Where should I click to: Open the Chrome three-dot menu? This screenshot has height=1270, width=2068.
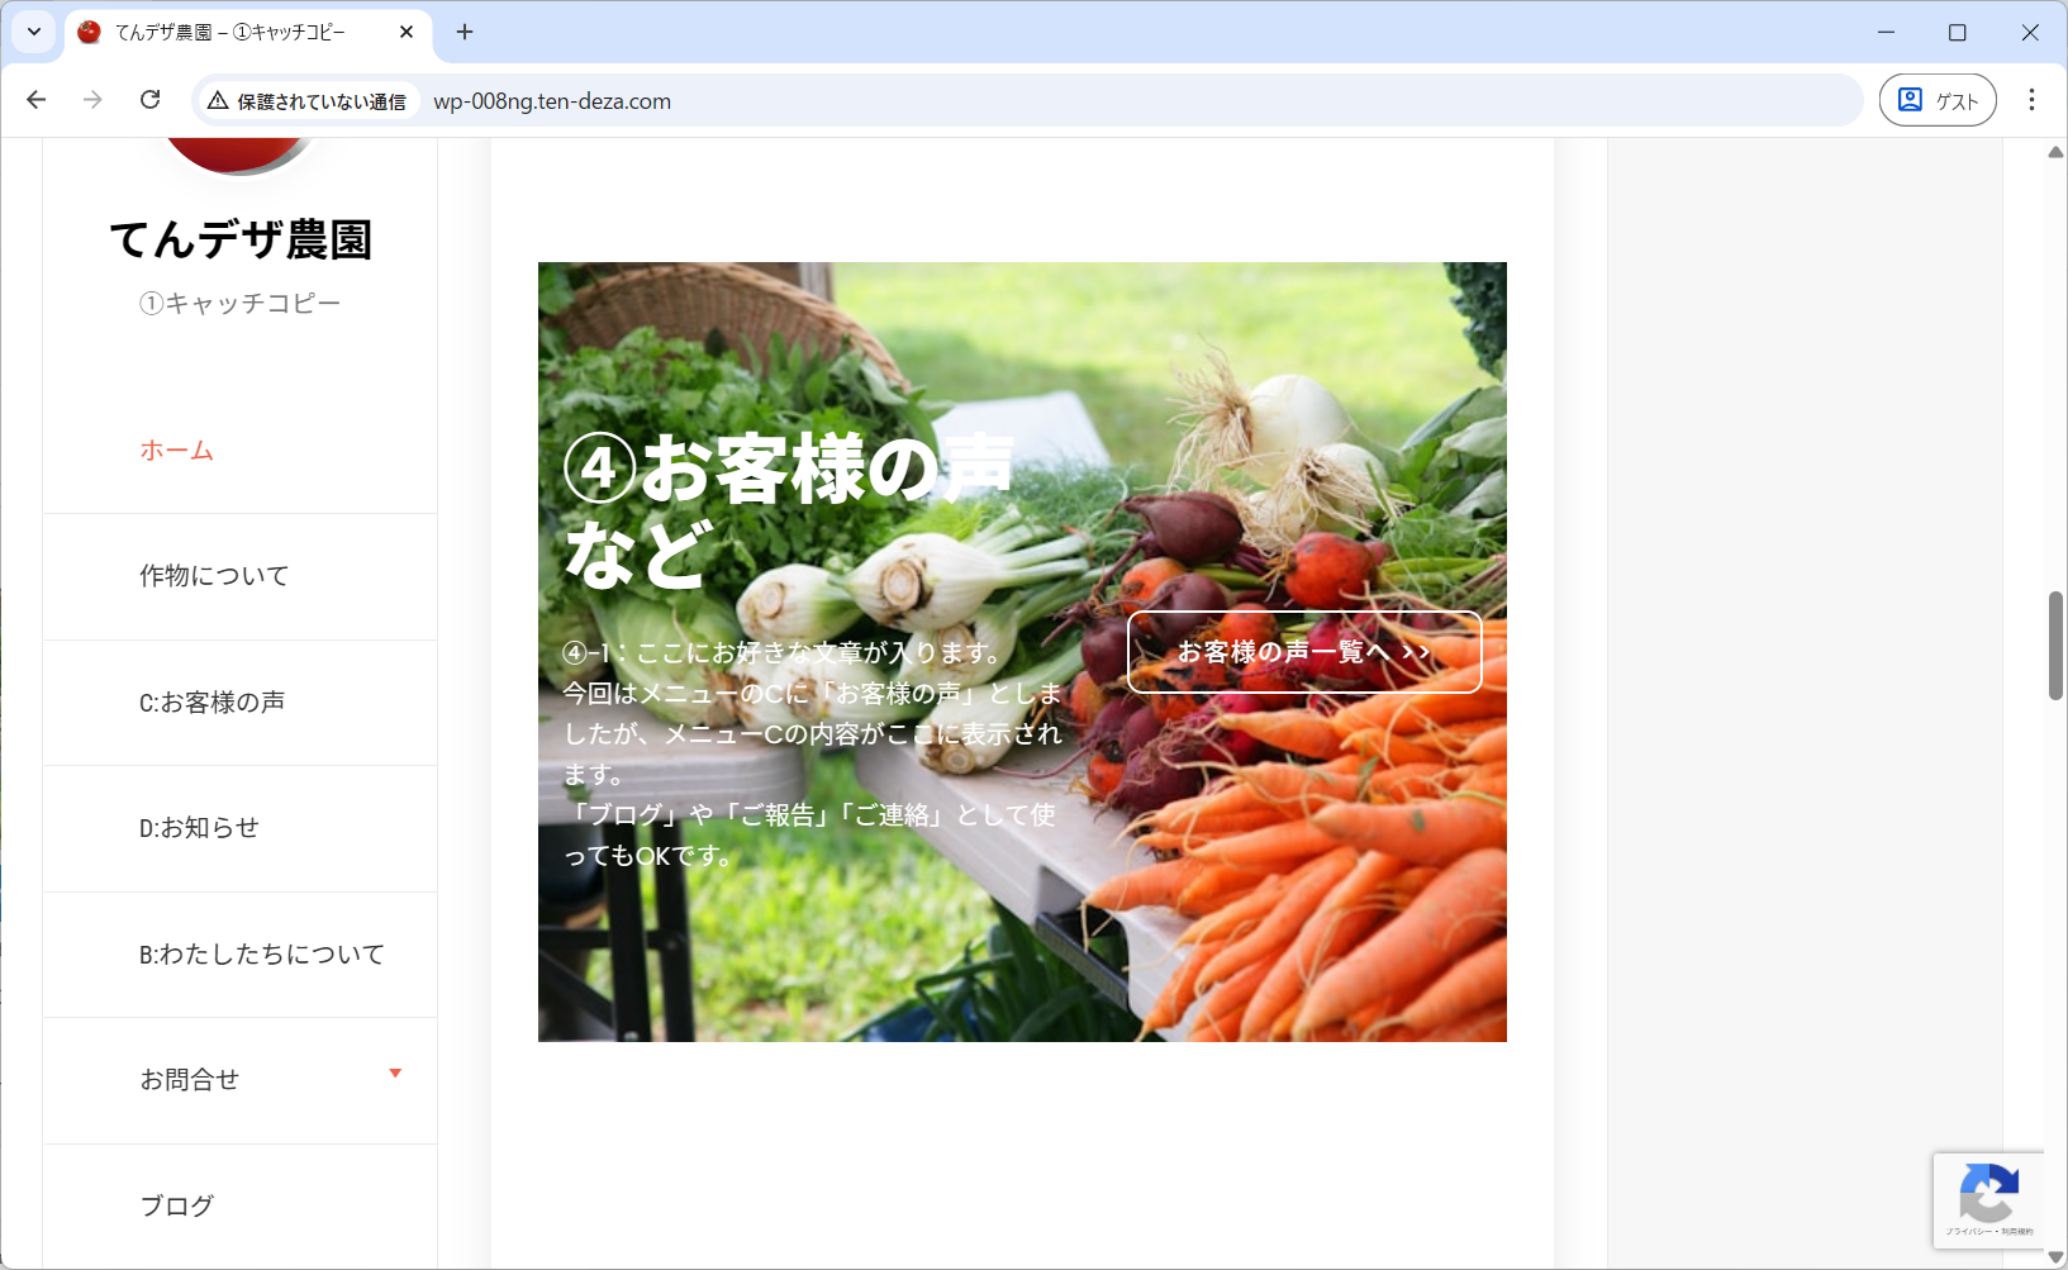[x=2031, y=100]
